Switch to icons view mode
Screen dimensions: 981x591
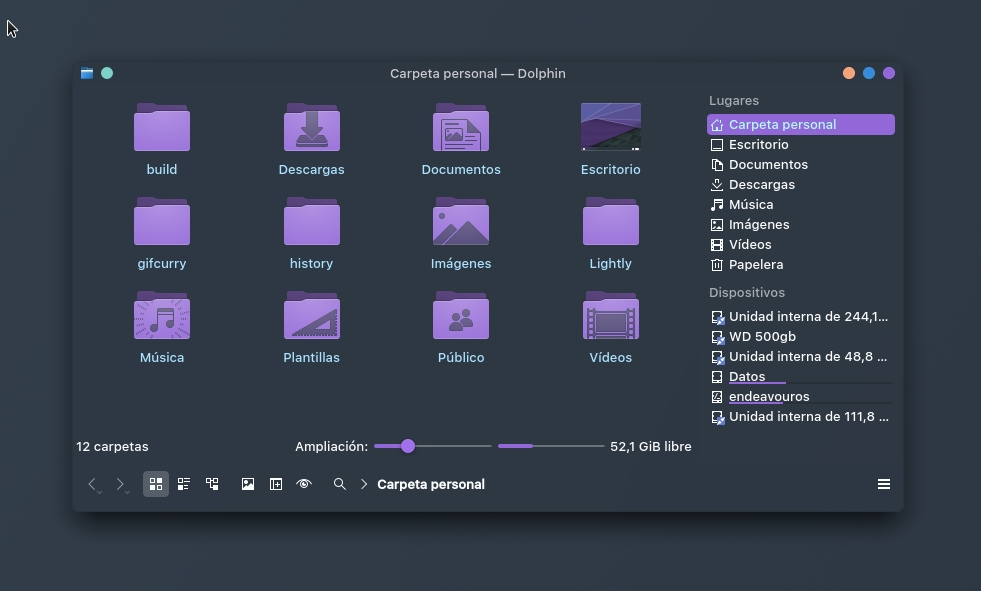coord(156,484)
